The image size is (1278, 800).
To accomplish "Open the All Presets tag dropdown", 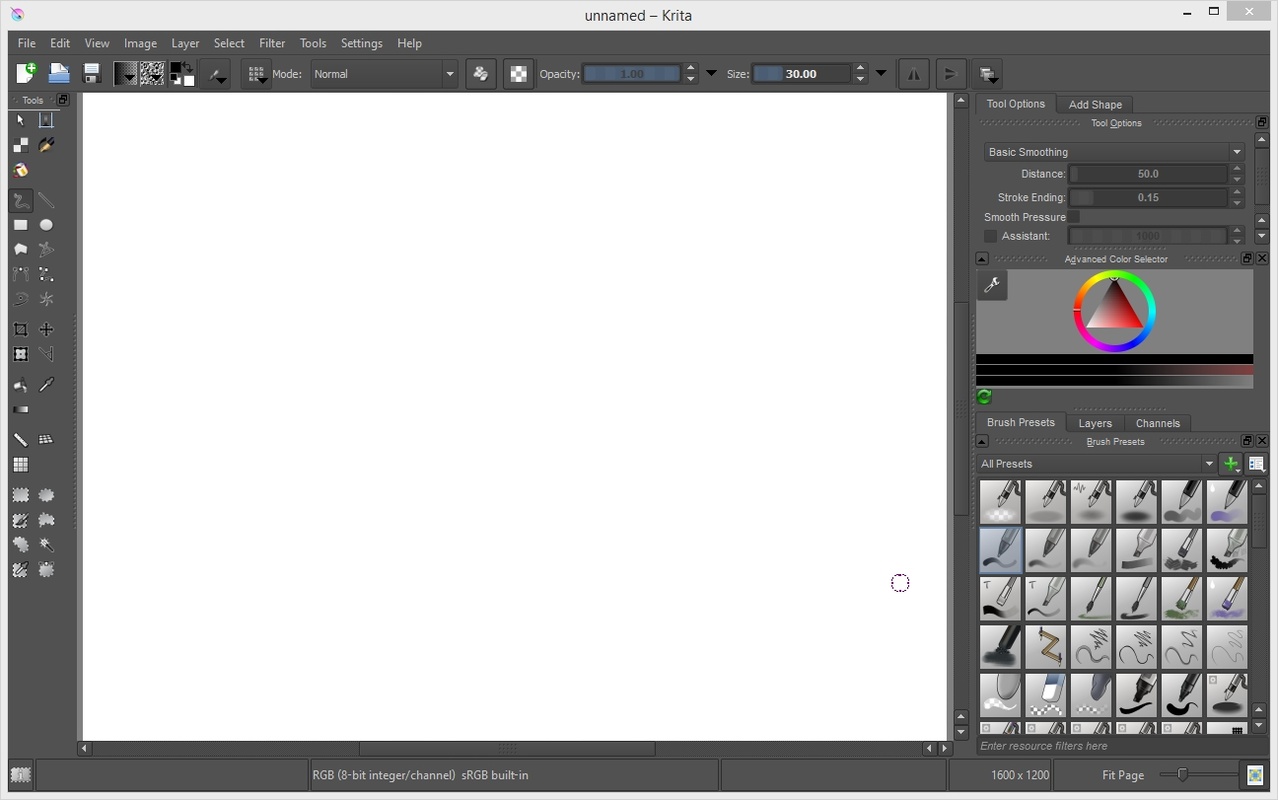I will click(x=1097, y=464).
